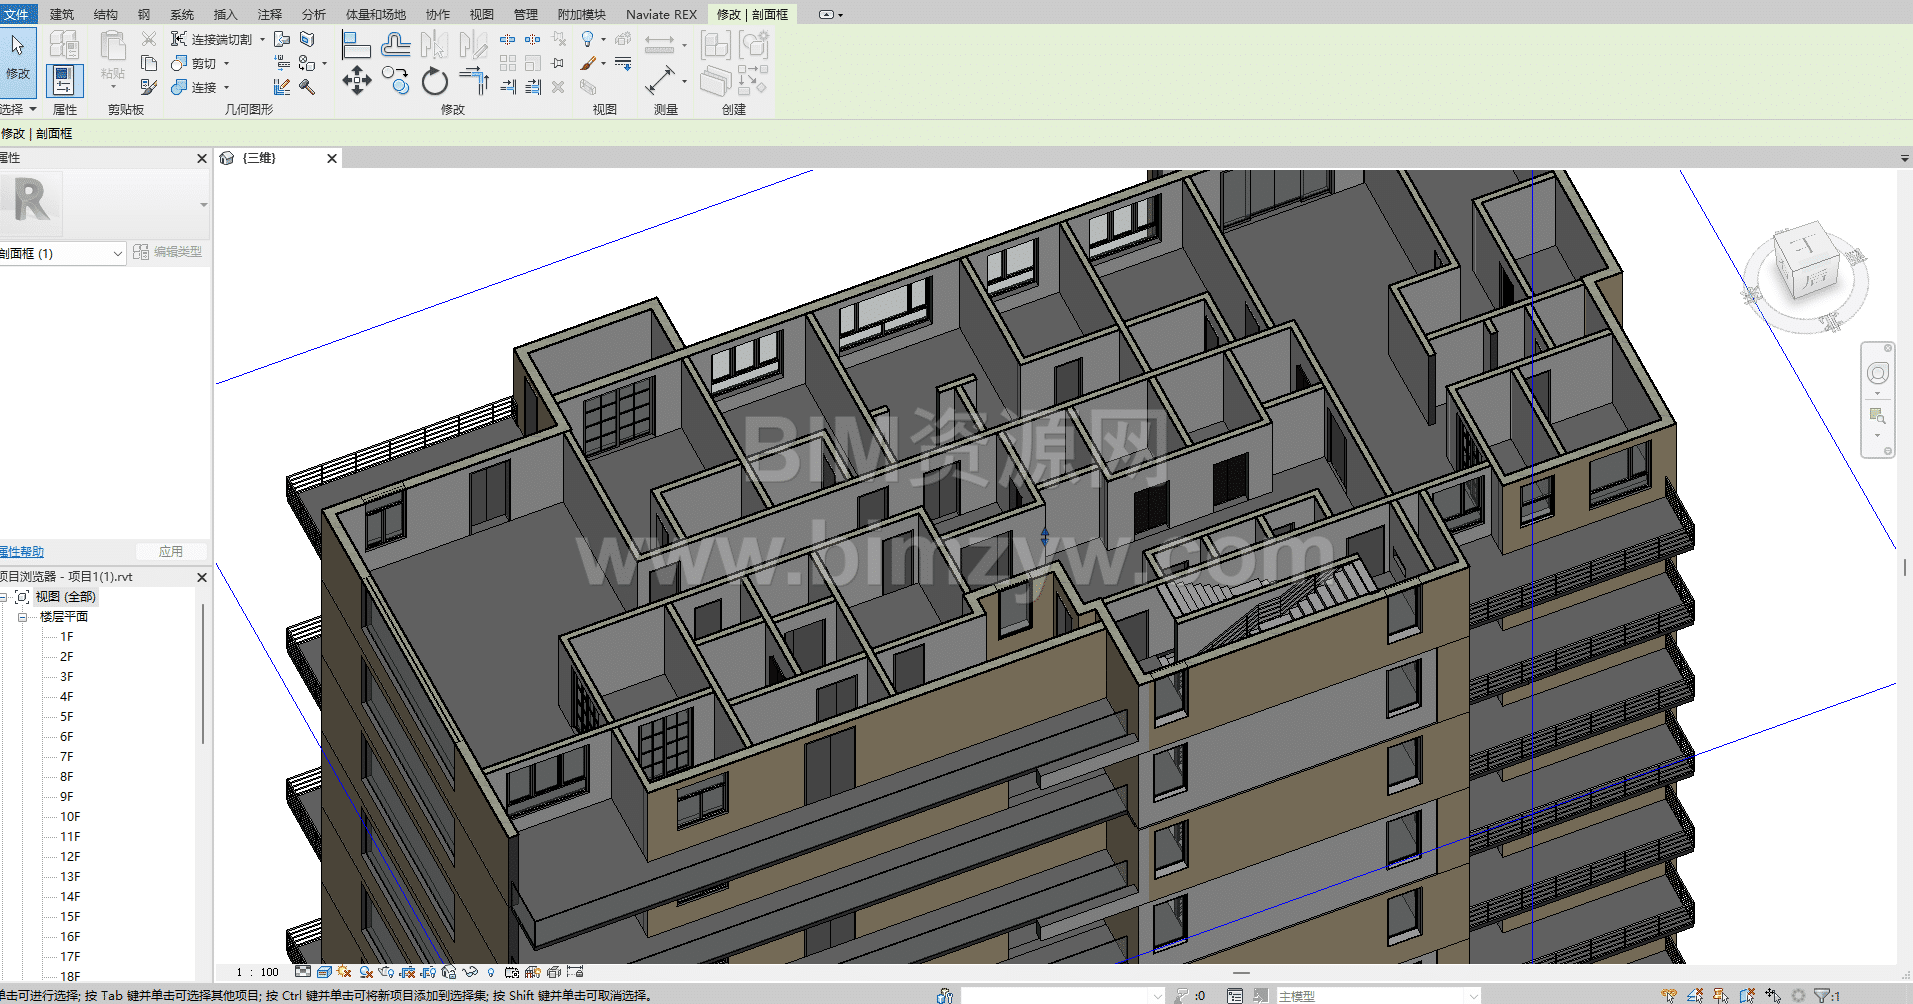The image size is (1913, 1004).
Task: Click the 编辑类型 button
Action: coord(168,252)
